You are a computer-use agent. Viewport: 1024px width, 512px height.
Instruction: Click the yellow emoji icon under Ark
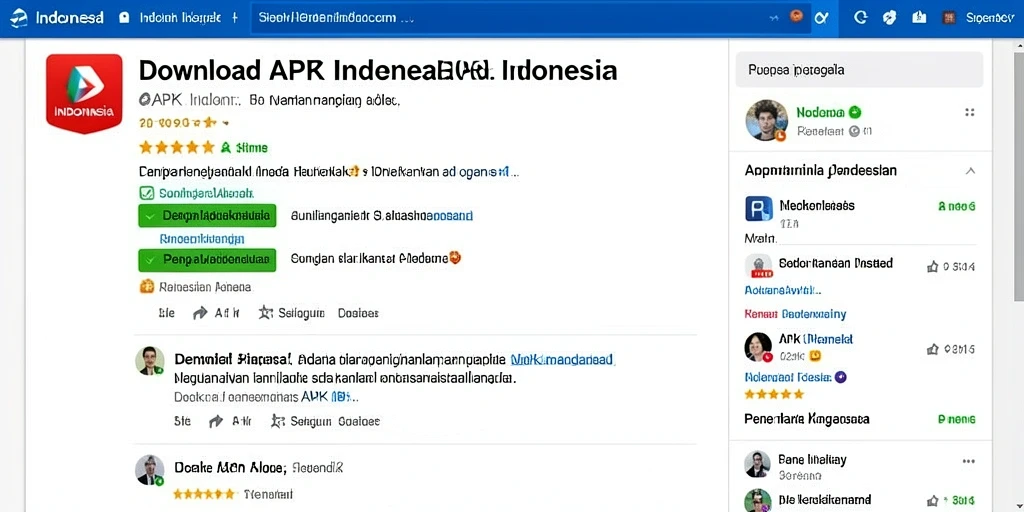click(x=815, y=356)
